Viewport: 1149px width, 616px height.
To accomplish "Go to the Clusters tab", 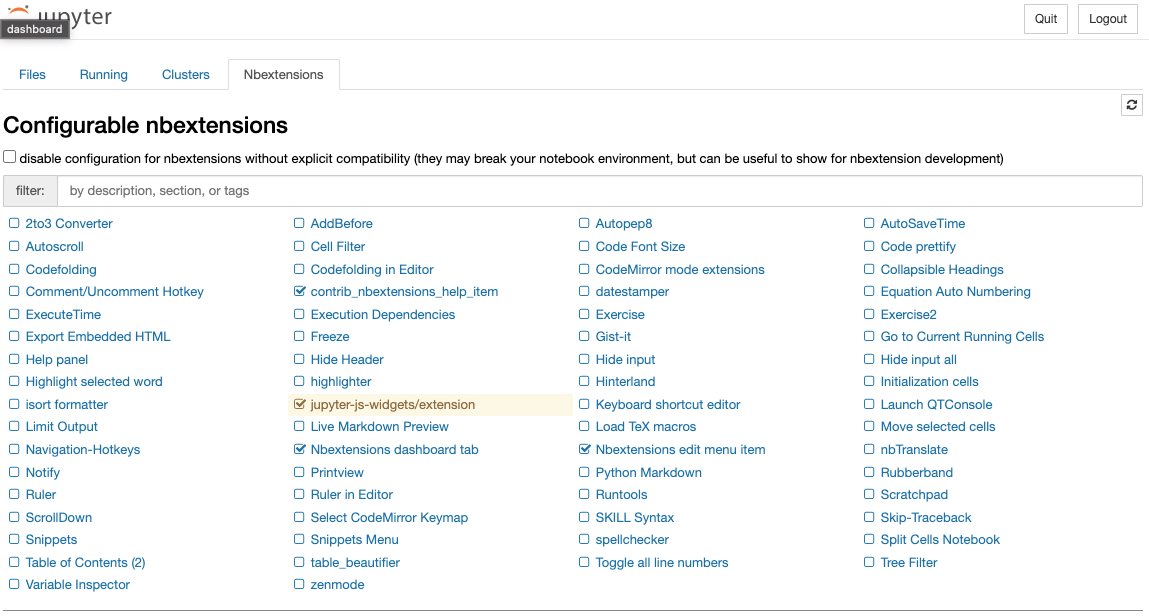I will click(x=186, y=75).
